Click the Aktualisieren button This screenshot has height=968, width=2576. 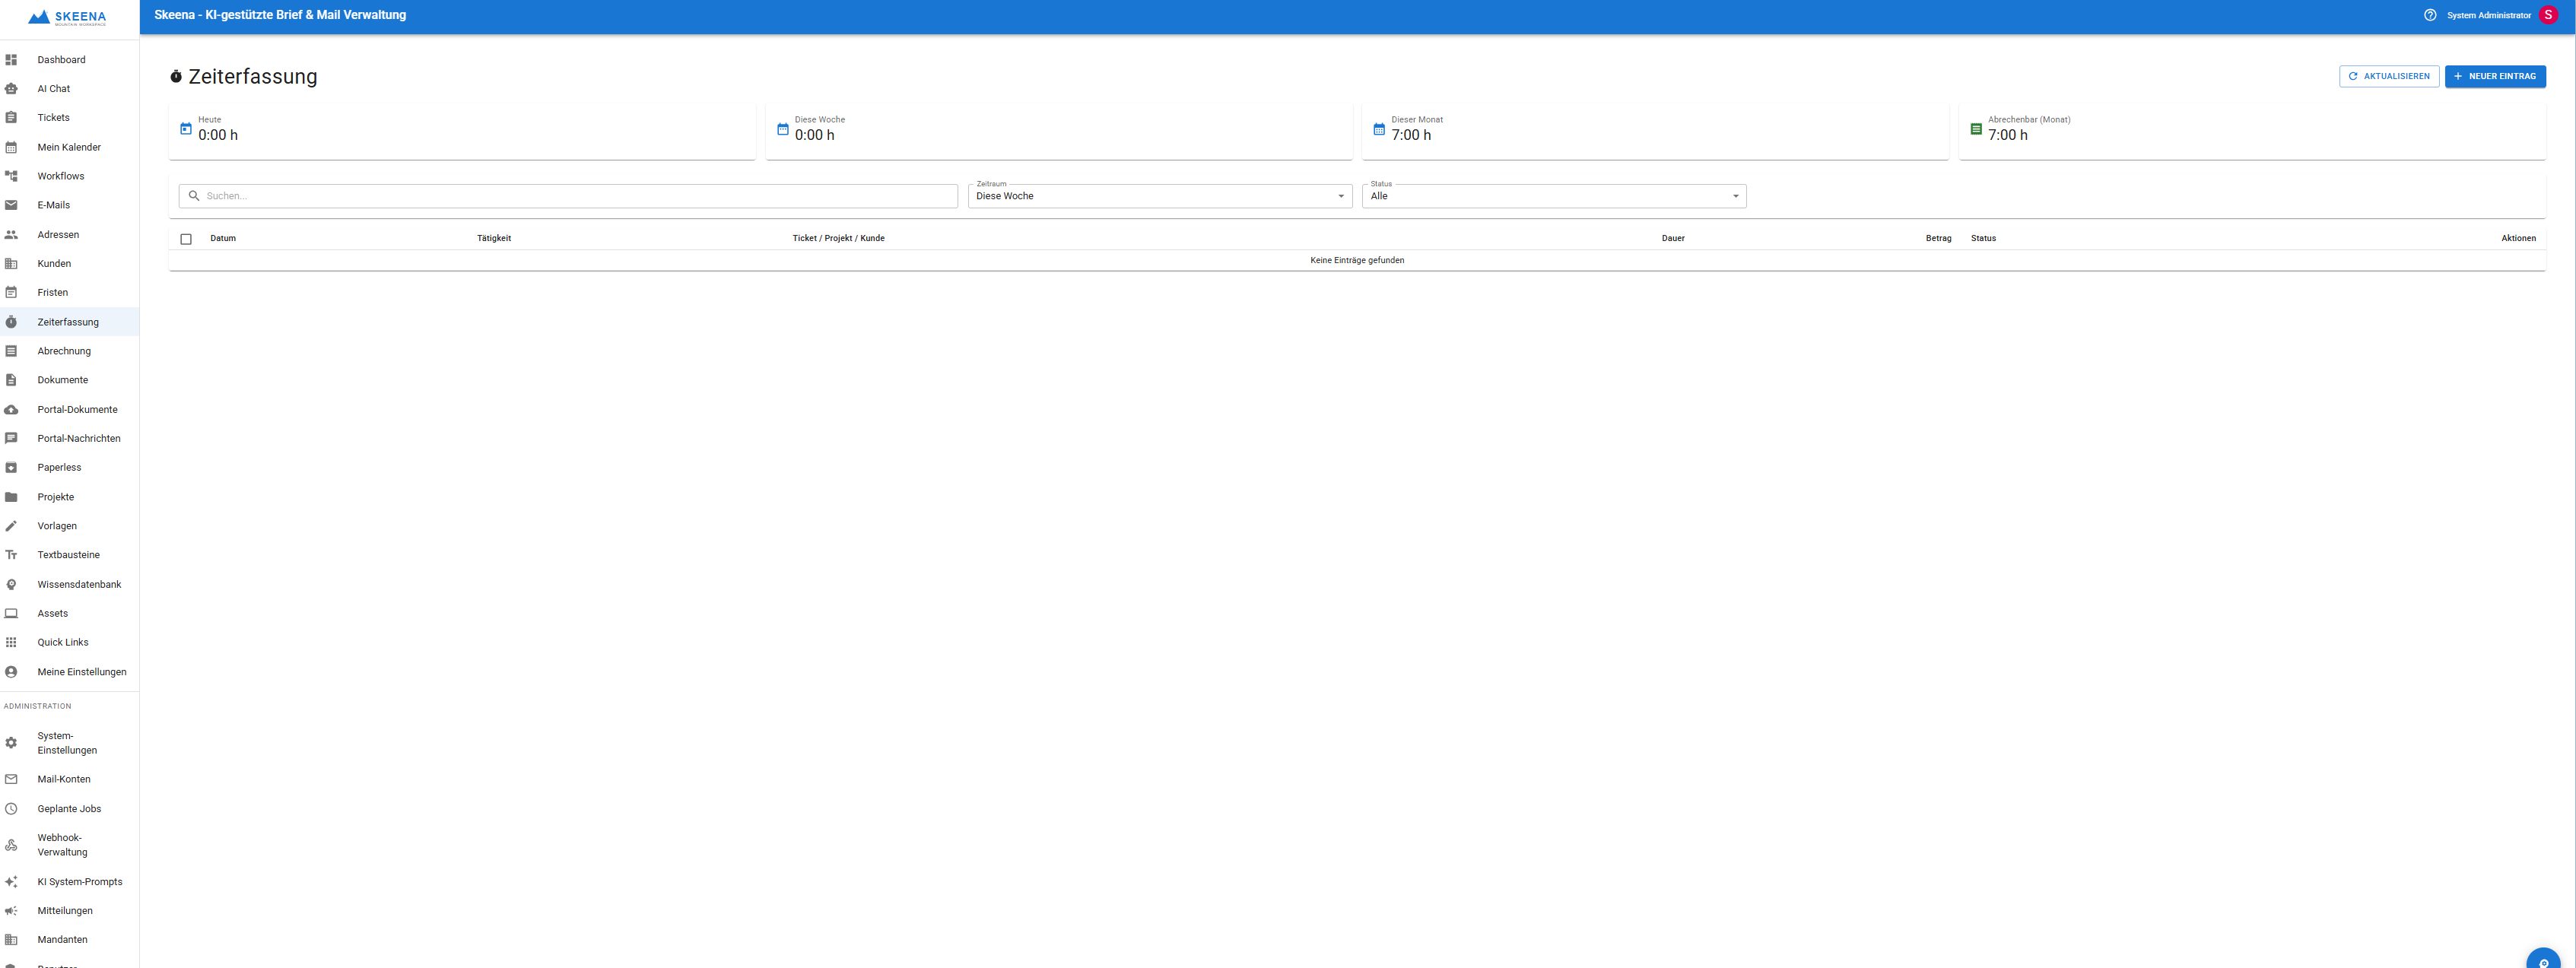coord(2388,76)
